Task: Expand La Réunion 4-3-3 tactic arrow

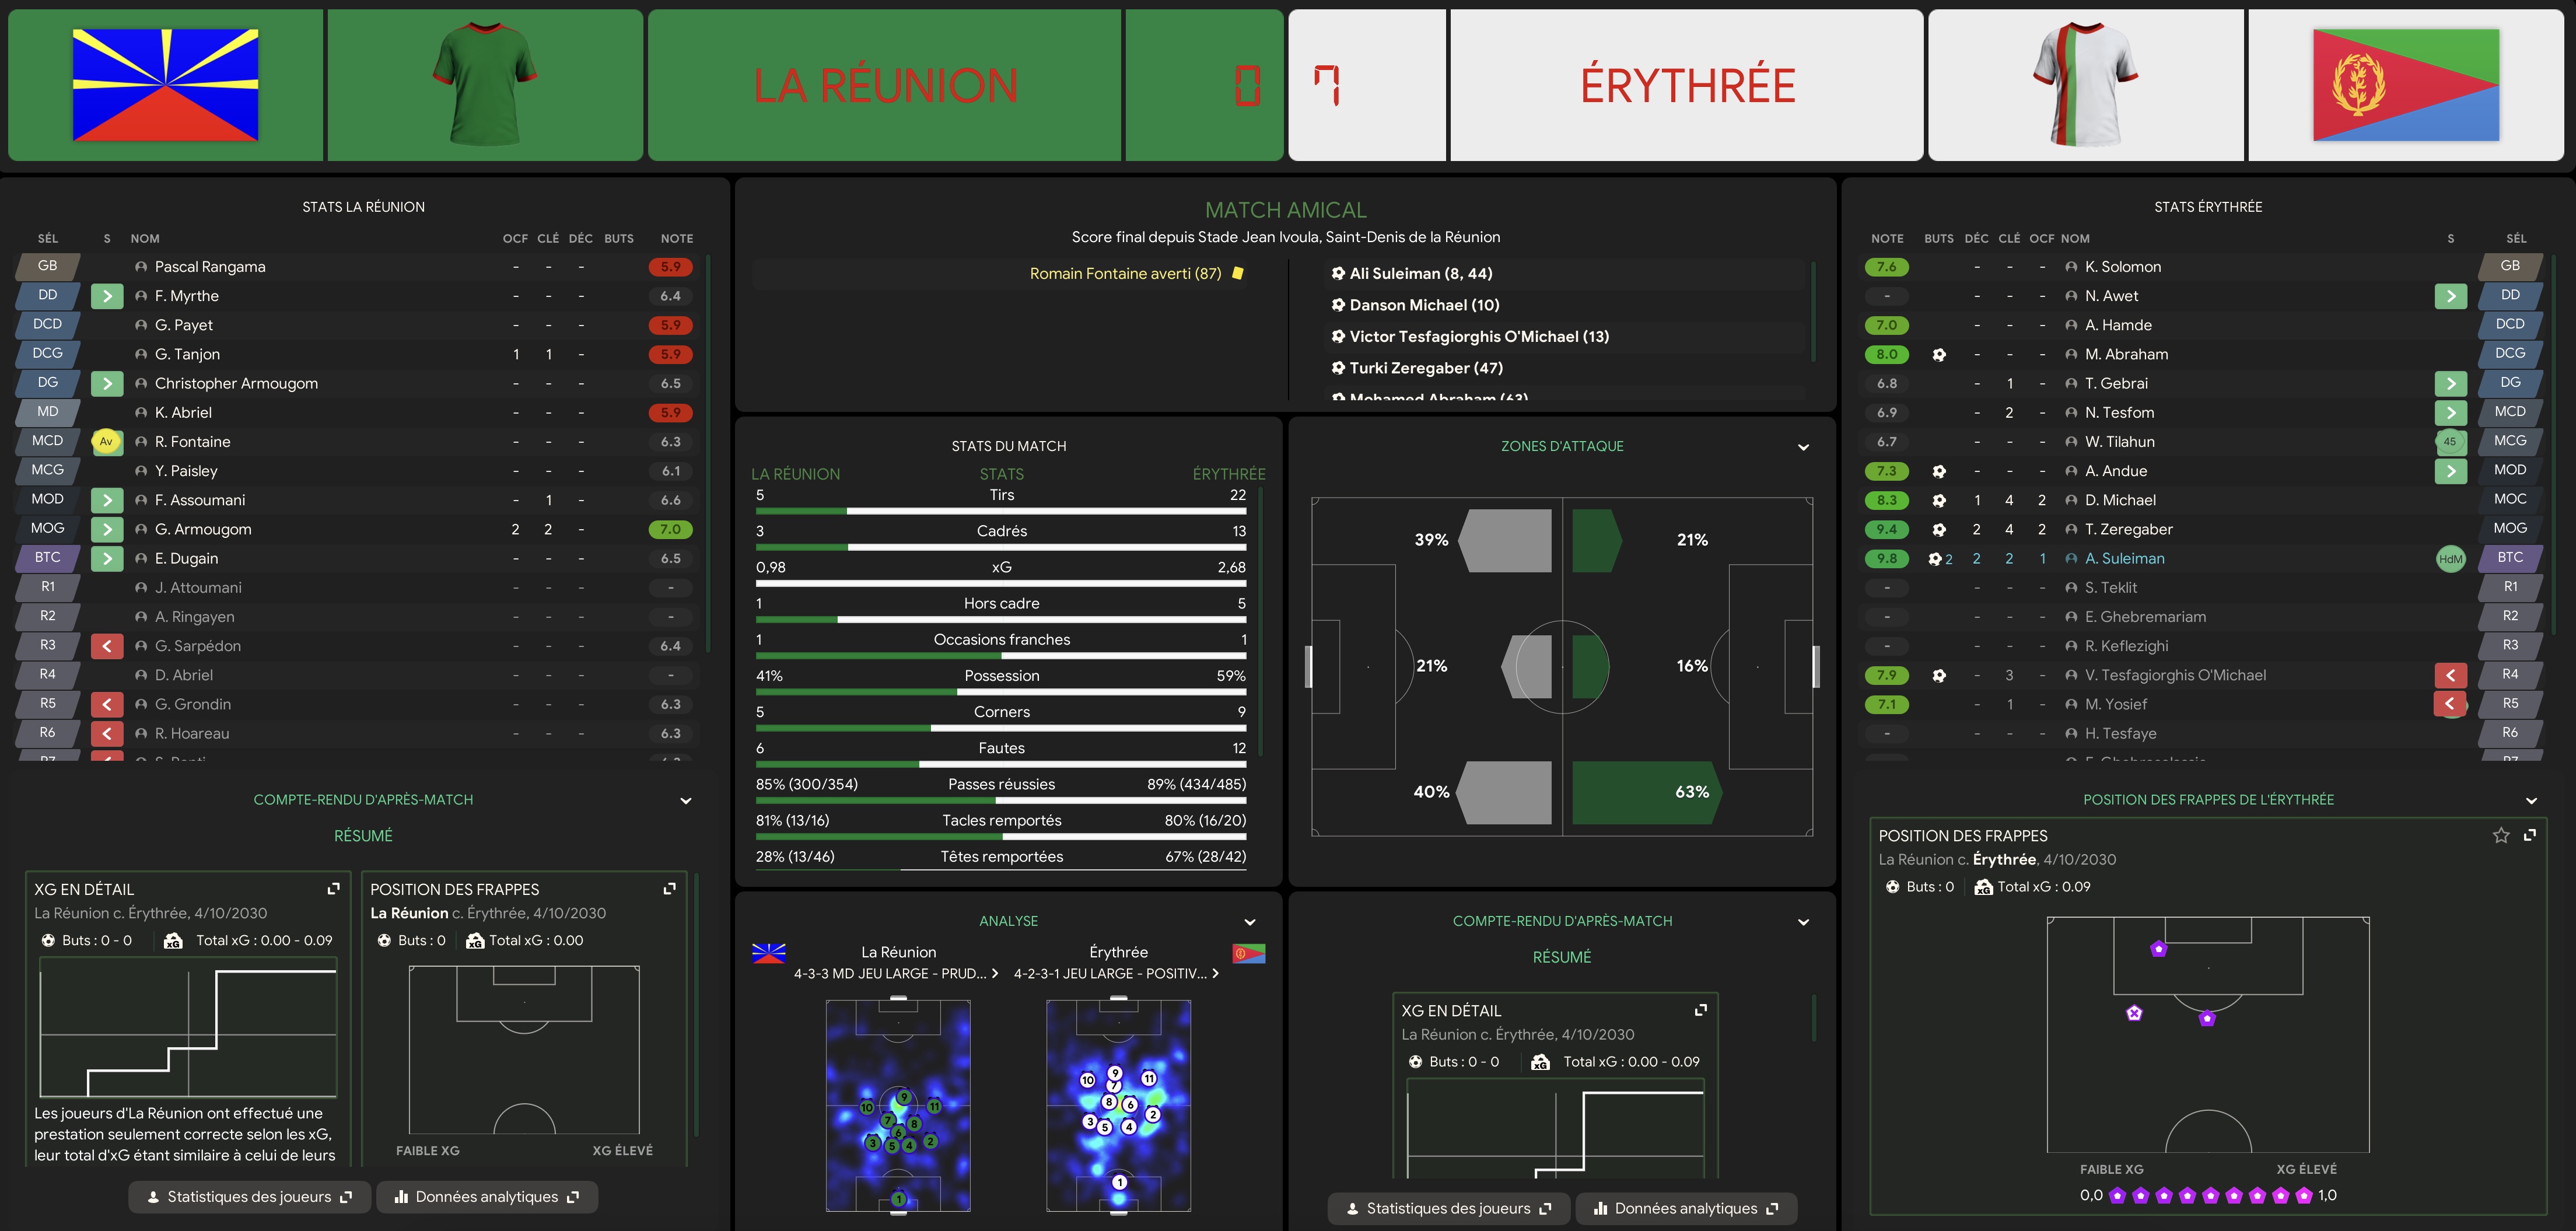Action: (994, 973)
